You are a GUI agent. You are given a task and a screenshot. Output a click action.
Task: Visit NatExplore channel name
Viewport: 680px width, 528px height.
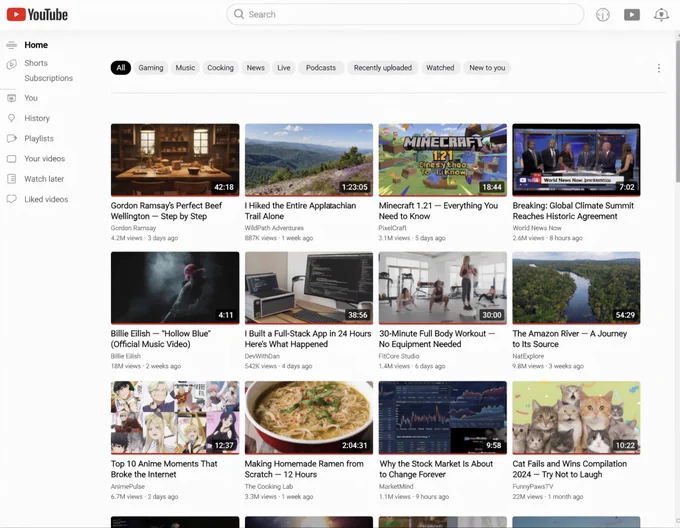tap(528, 356)
